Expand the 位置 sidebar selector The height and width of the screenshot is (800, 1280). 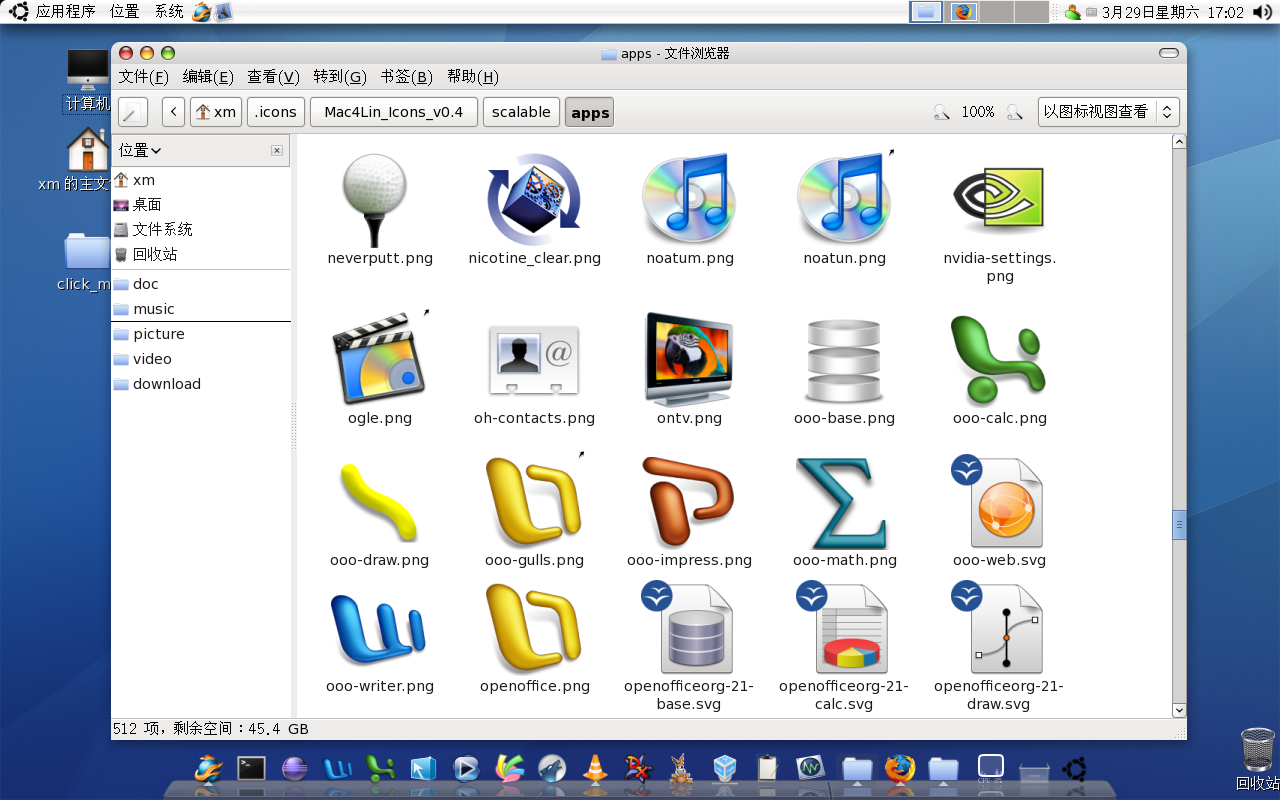click(140, 150)
